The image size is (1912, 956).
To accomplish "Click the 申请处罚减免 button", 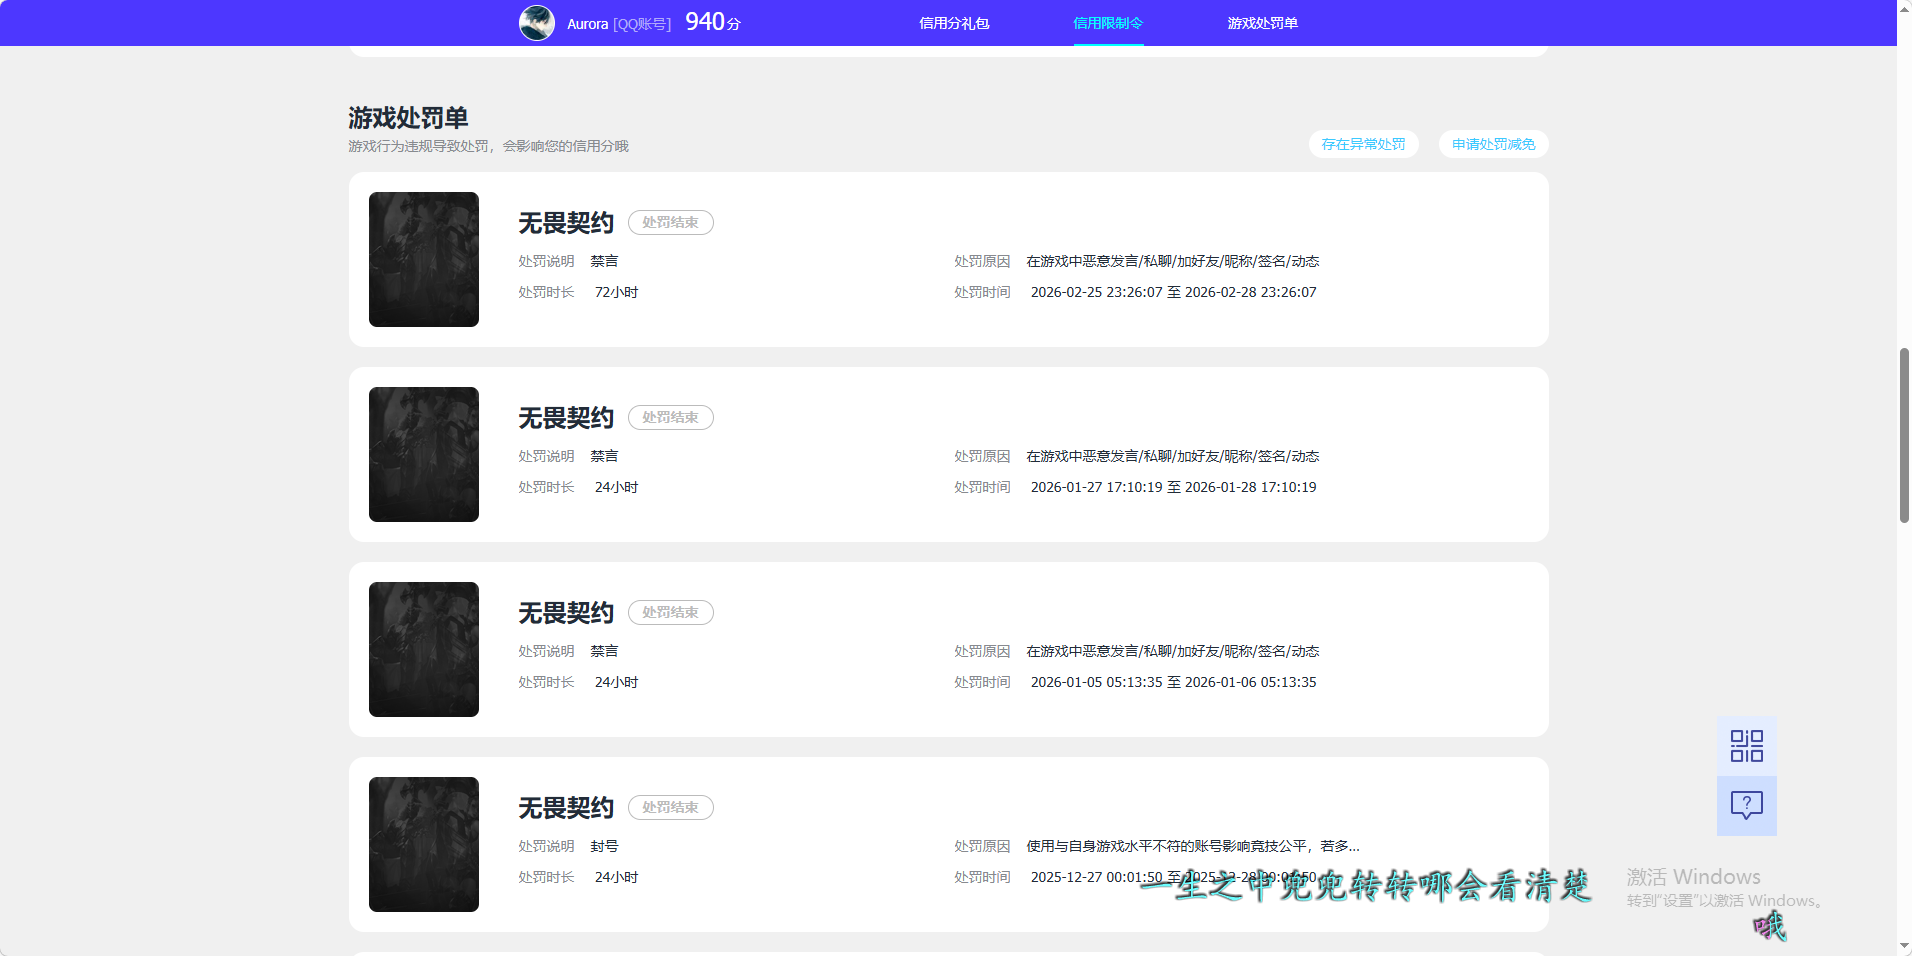I will coord(1492,144).
